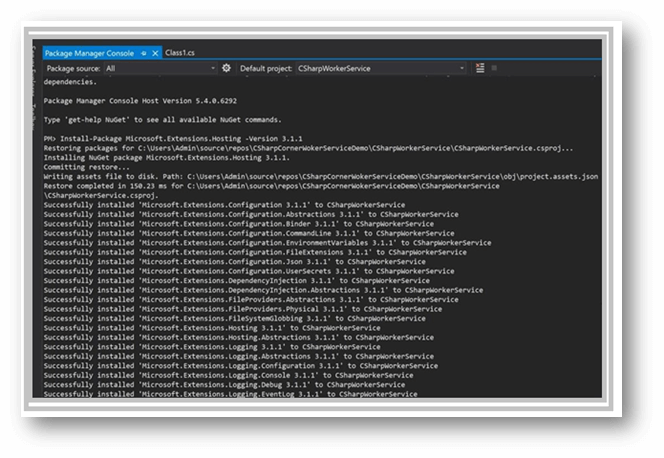Screen dimensions: 664x458
Task: Click the stop command execution icon
Action: point(494,68)
